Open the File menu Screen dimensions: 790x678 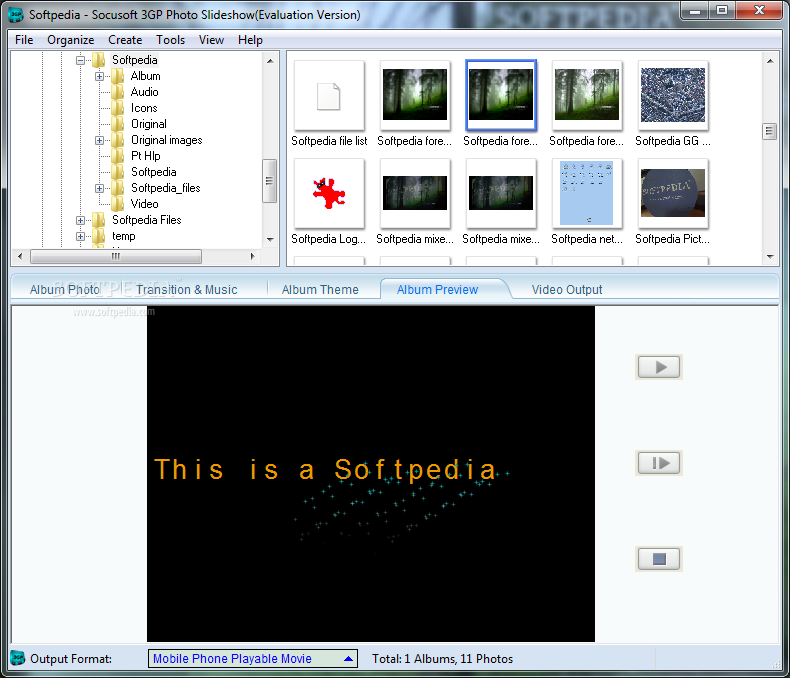(24, 40)
